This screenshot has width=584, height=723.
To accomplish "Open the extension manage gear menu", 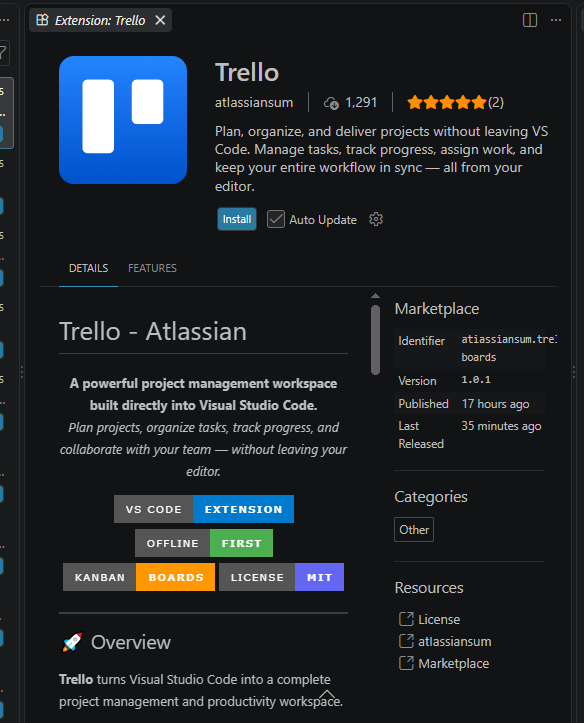I will coord(376,219).
